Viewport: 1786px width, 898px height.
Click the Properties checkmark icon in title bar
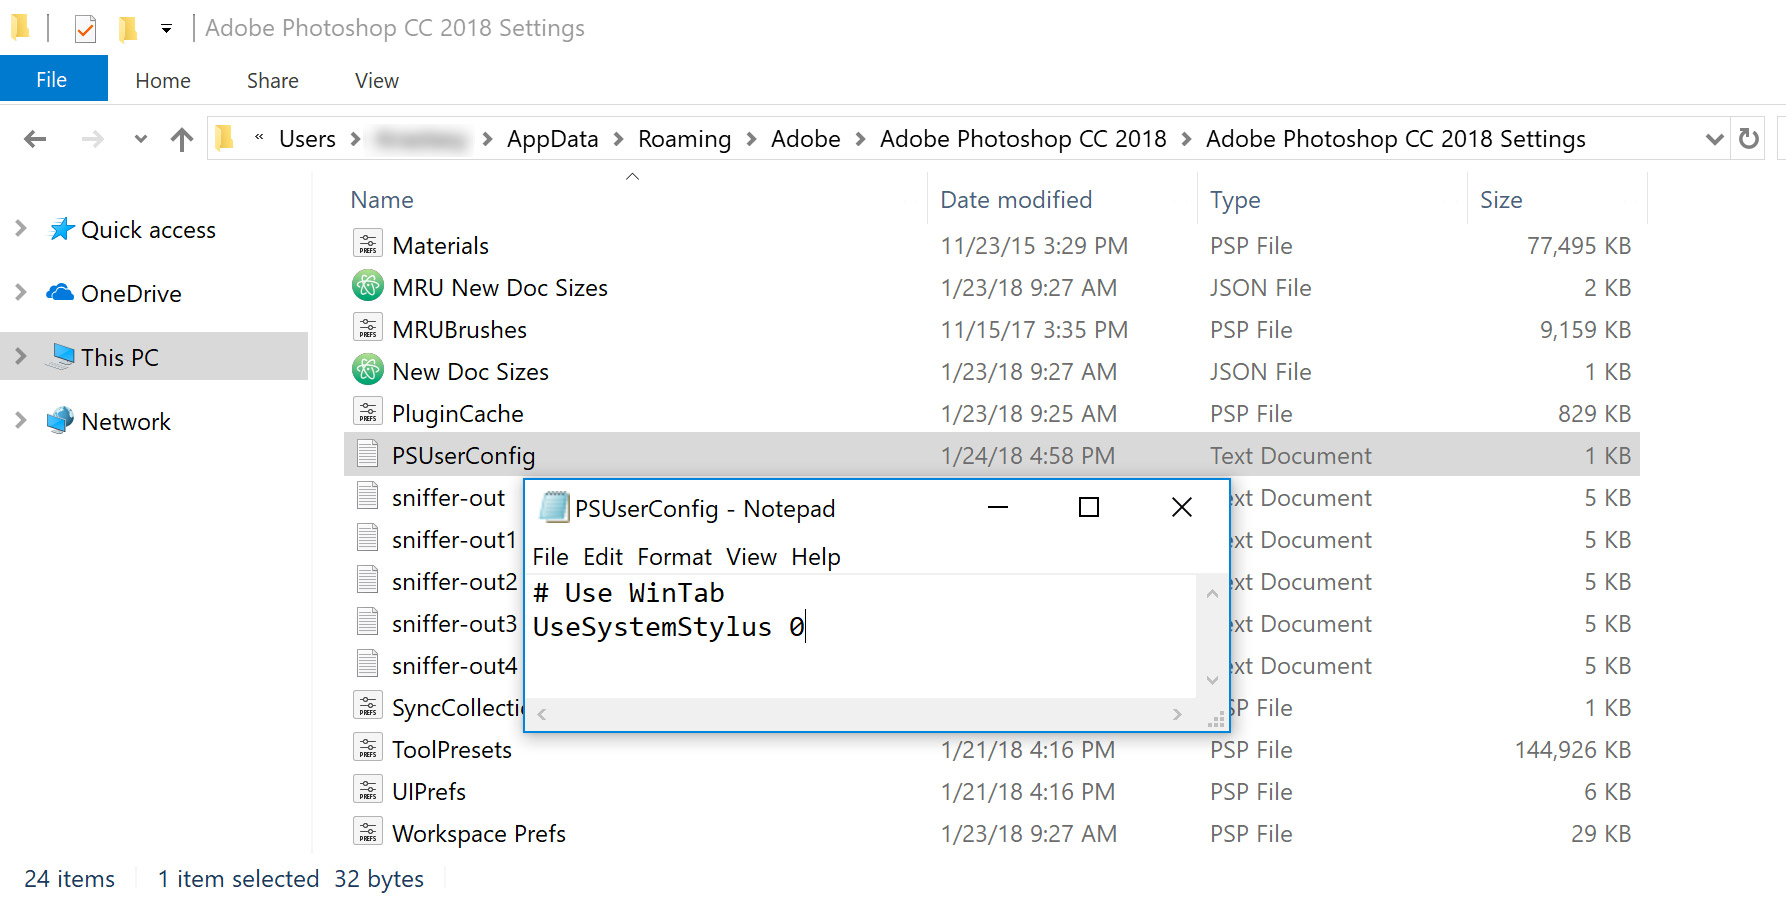click(x=86, y=28)
